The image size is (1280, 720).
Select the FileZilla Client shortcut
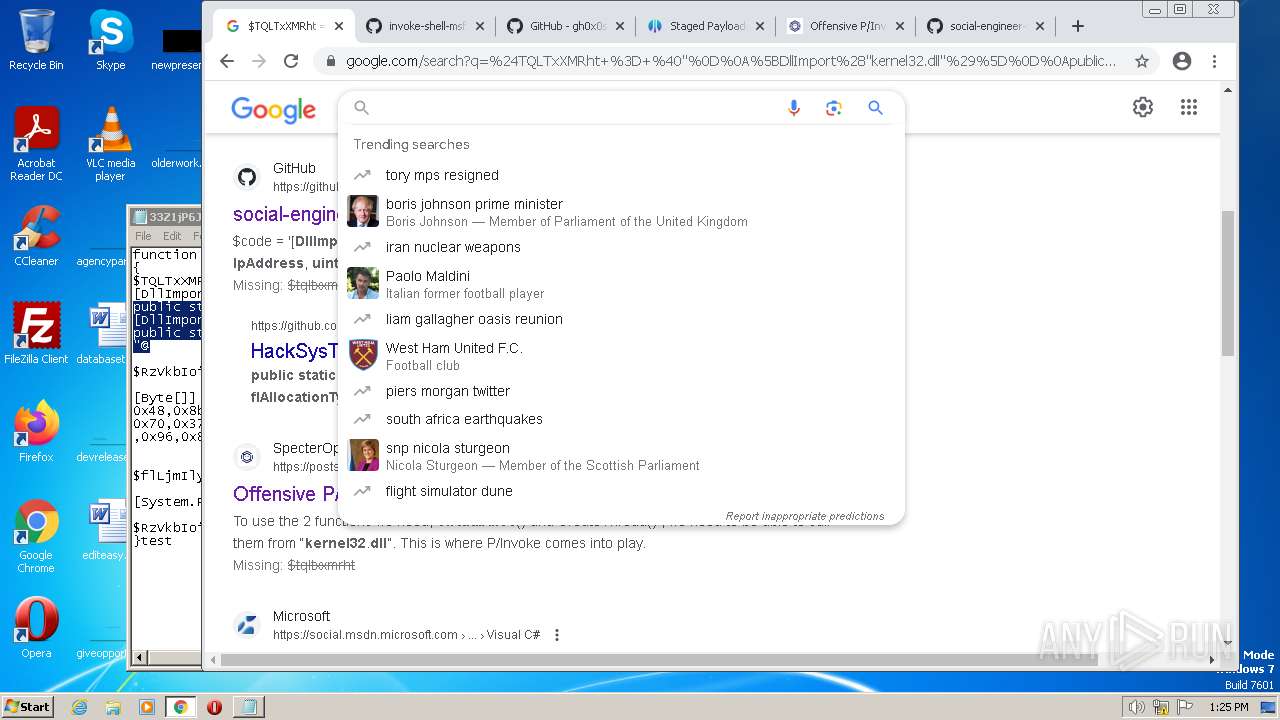[36, 334]
